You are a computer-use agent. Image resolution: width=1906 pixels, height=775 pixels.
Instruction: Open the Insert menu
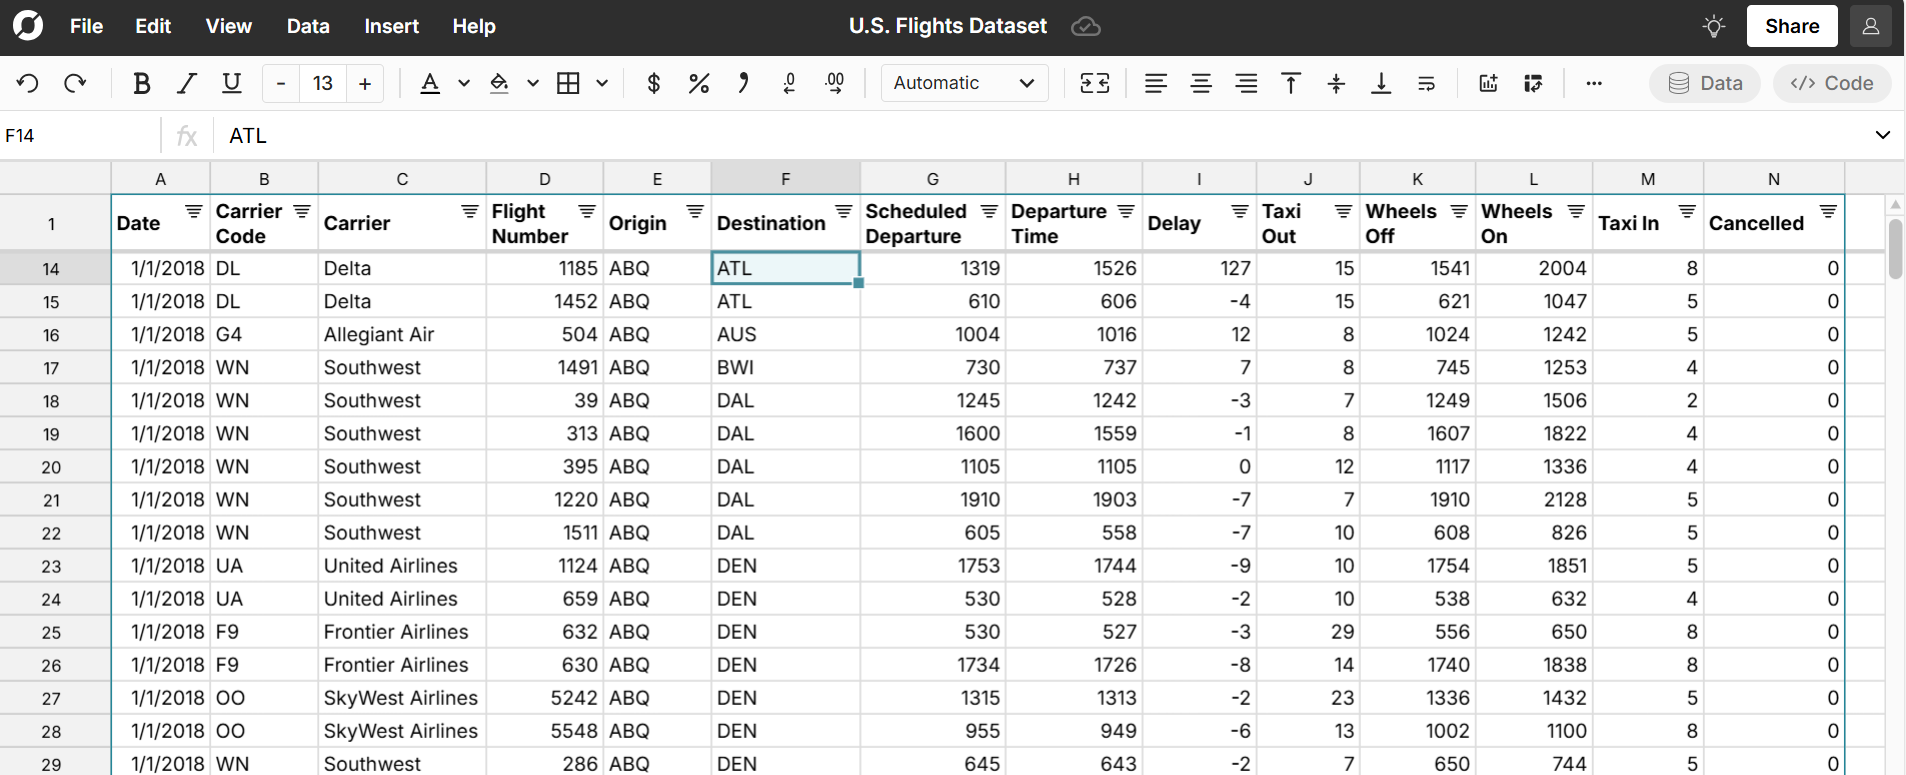391,26
